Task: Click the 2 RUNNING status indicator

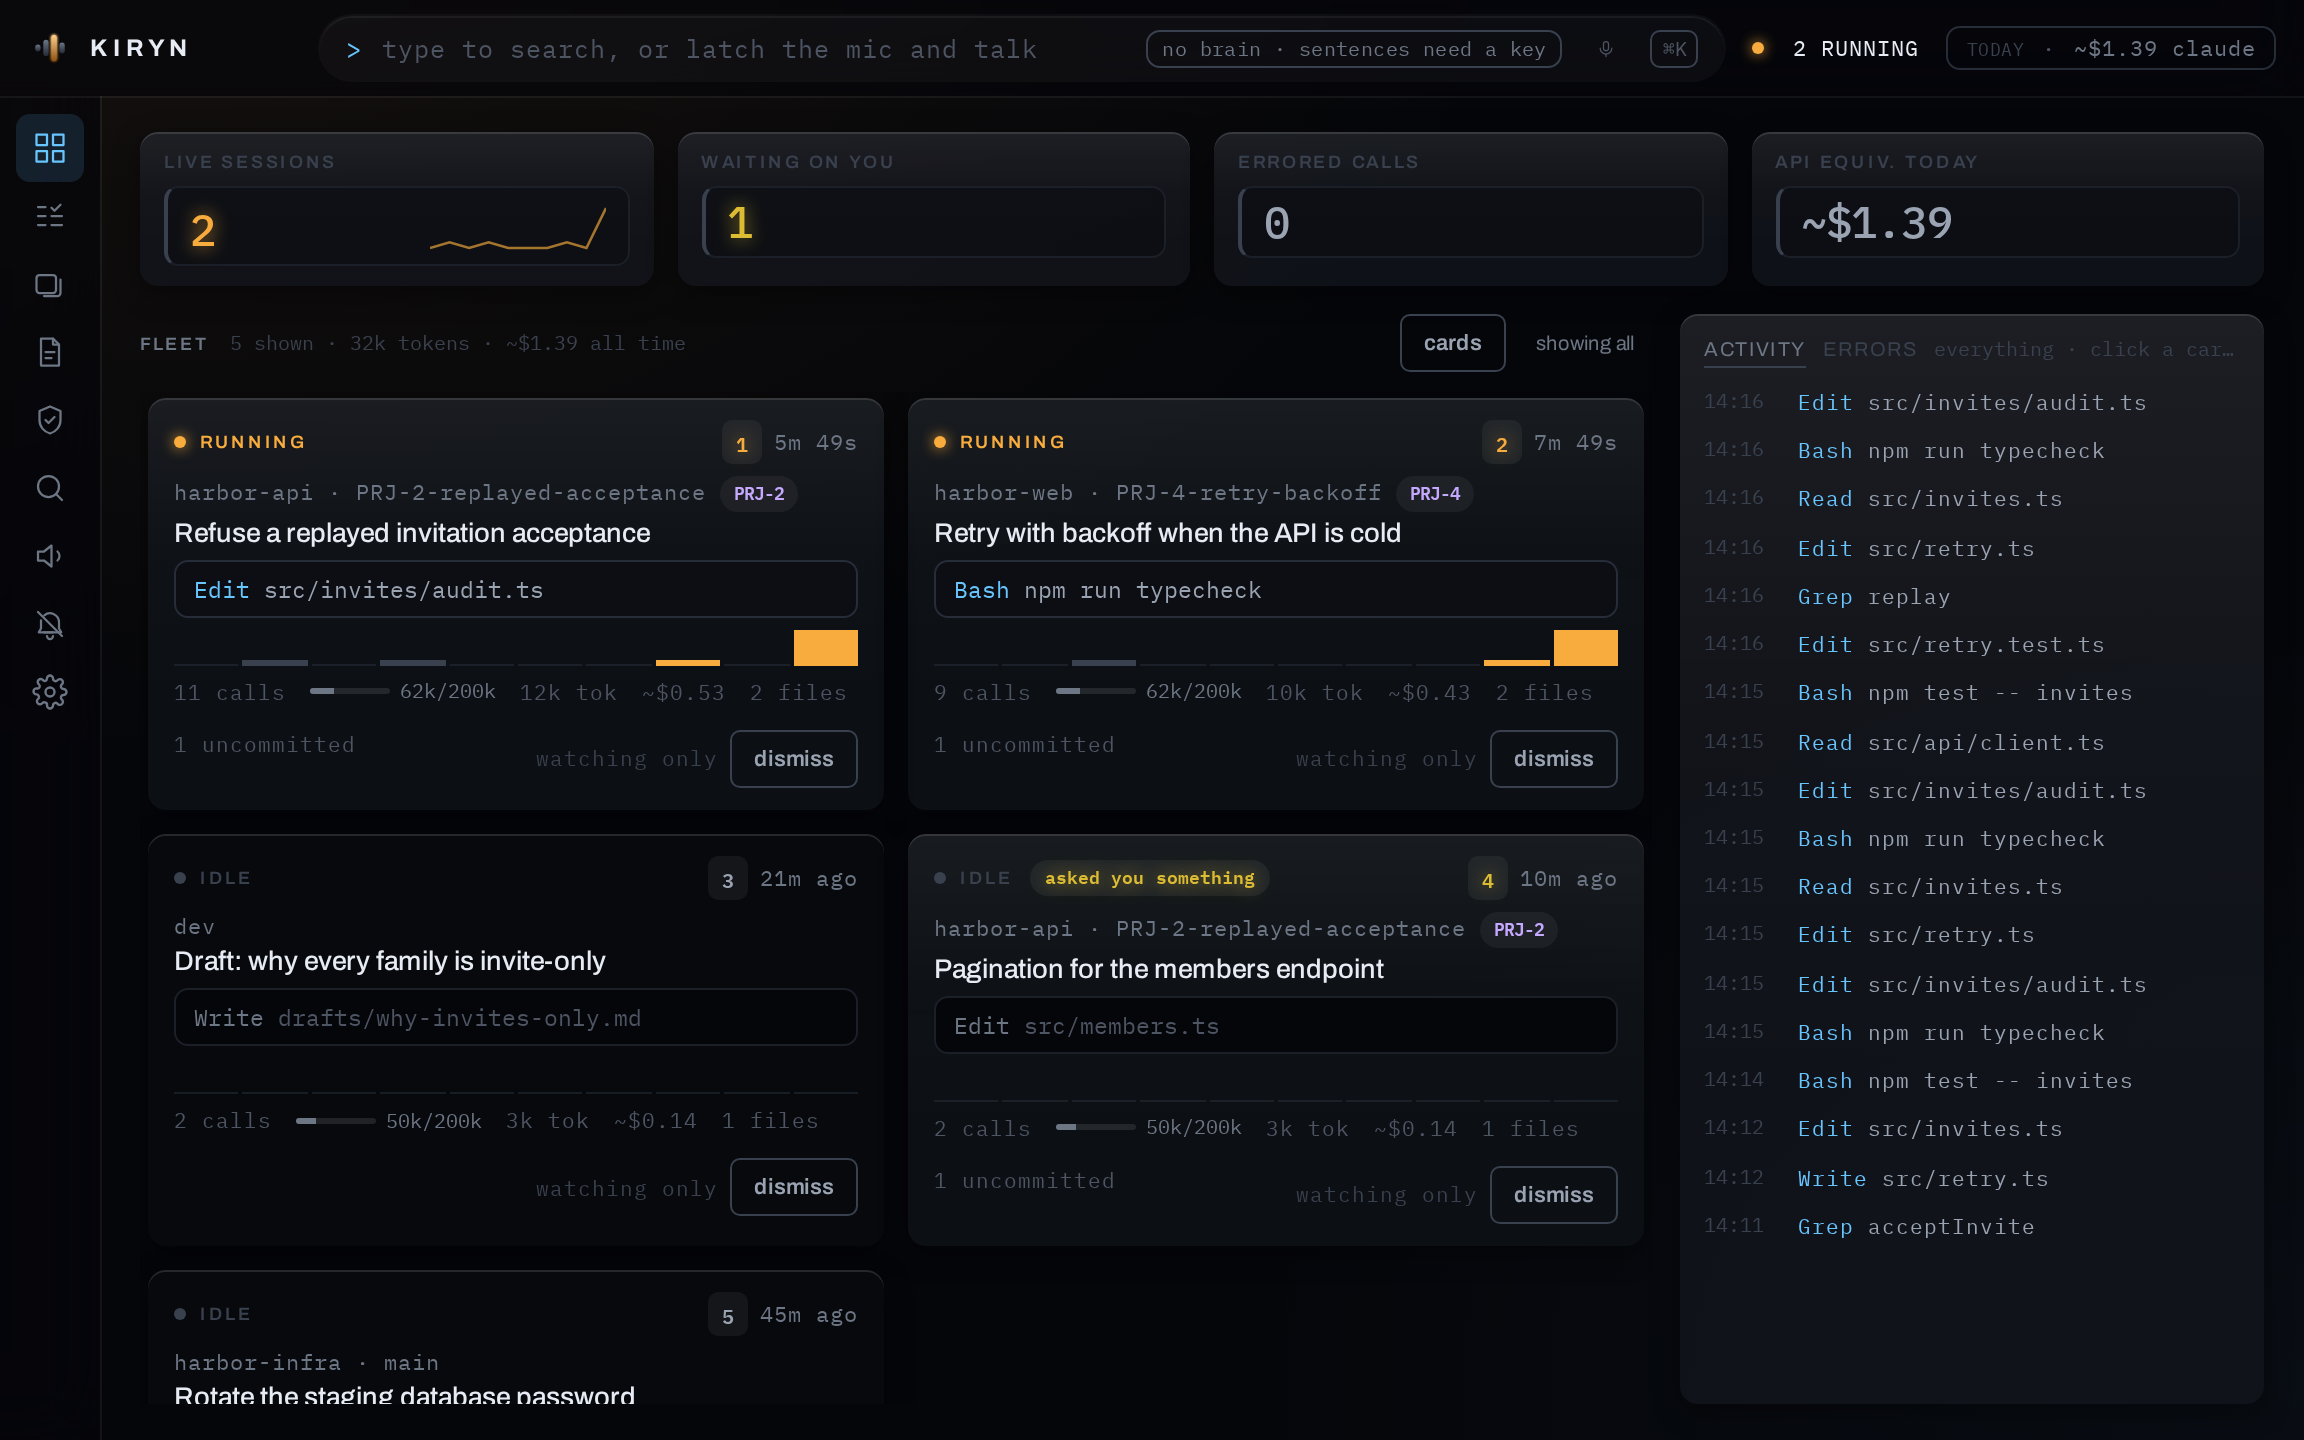Action: coord(1835,49)
